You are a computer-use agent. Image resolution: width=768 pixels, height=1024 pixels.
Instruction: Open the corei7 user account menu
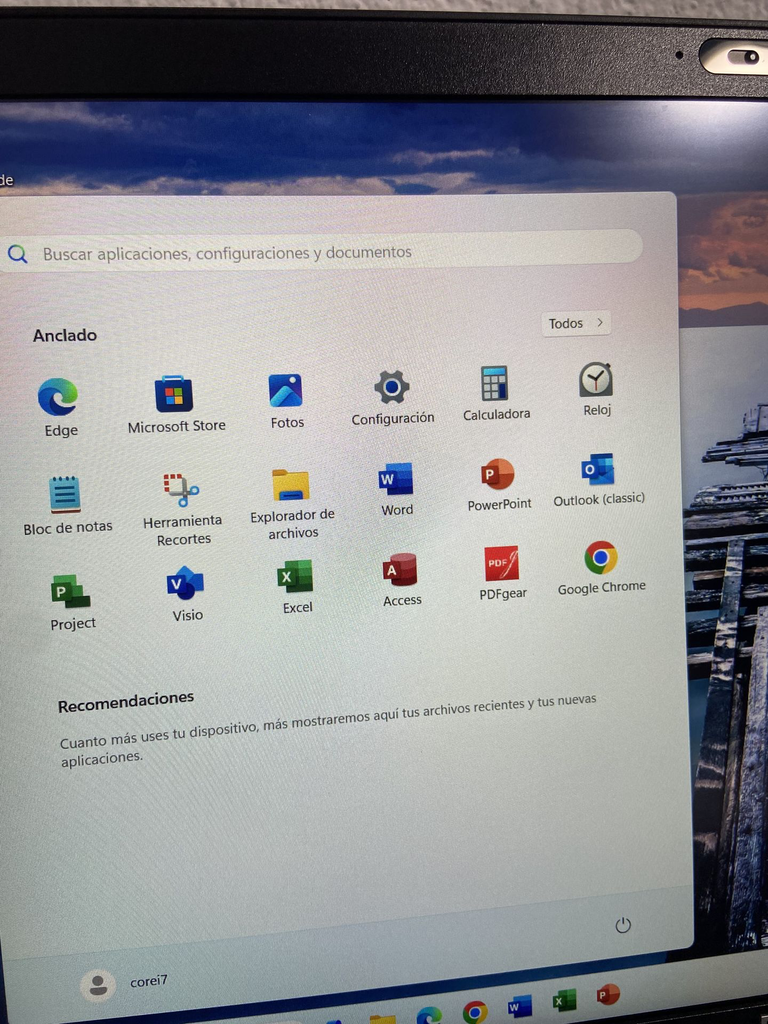coord(124,983)
